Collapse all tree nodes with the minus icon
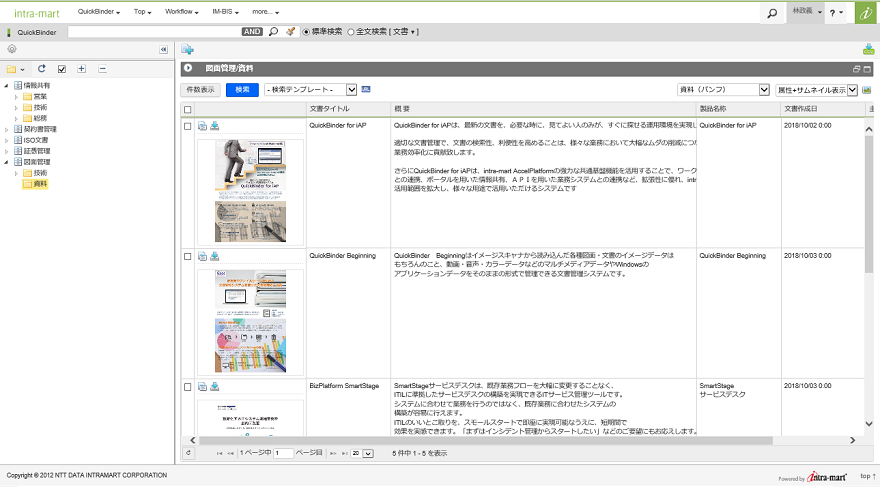880x487 pixels. coord(102,68)
